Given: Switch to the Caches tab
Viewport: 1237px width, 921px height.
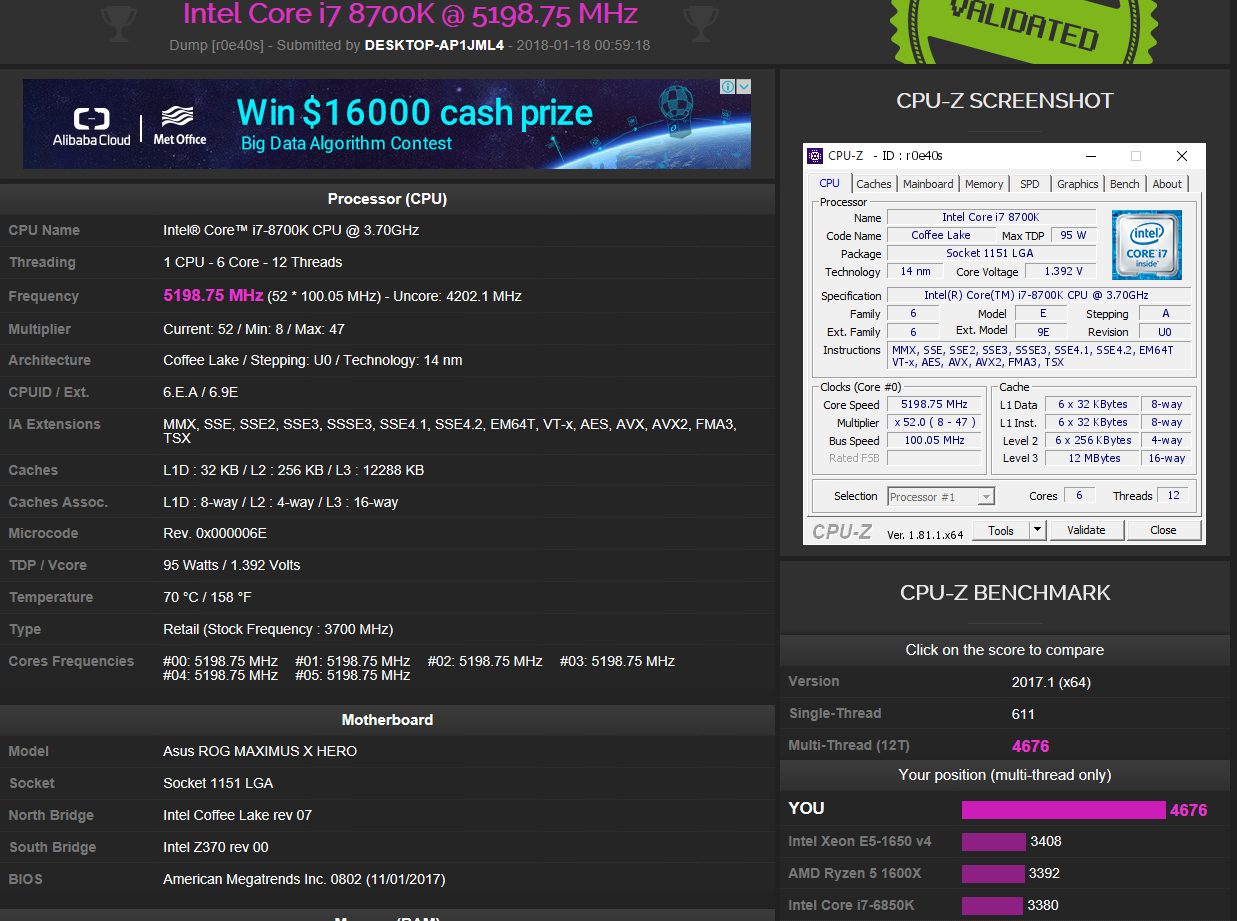Looking at the screenshot, I should (x=874, y=184).
